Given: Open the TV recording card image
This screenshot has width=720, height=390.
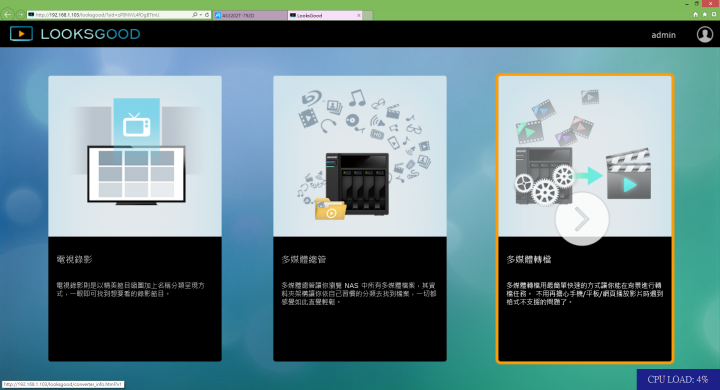Looking at the screenshot, I should pyautogui.click(x=135, y=156).
